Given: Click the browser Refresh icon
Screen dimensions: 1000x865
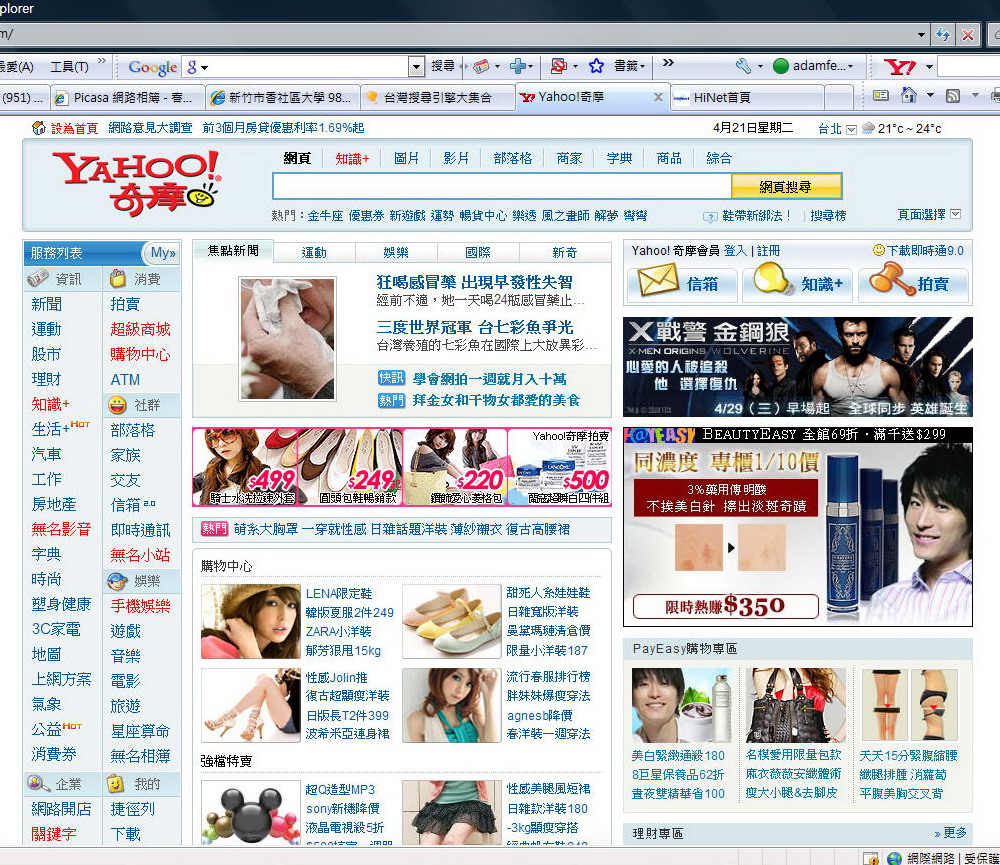Looking at the screenshot, I should click(x=943, y=34).
